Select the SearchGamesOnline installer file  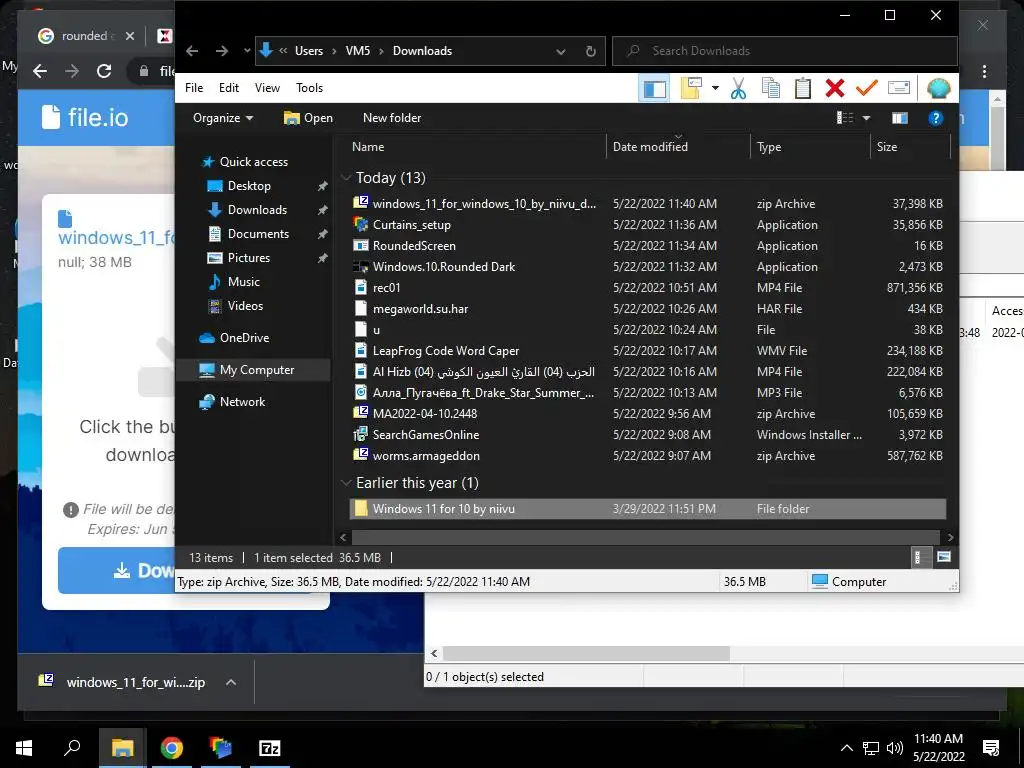click(x=647, y=434)
